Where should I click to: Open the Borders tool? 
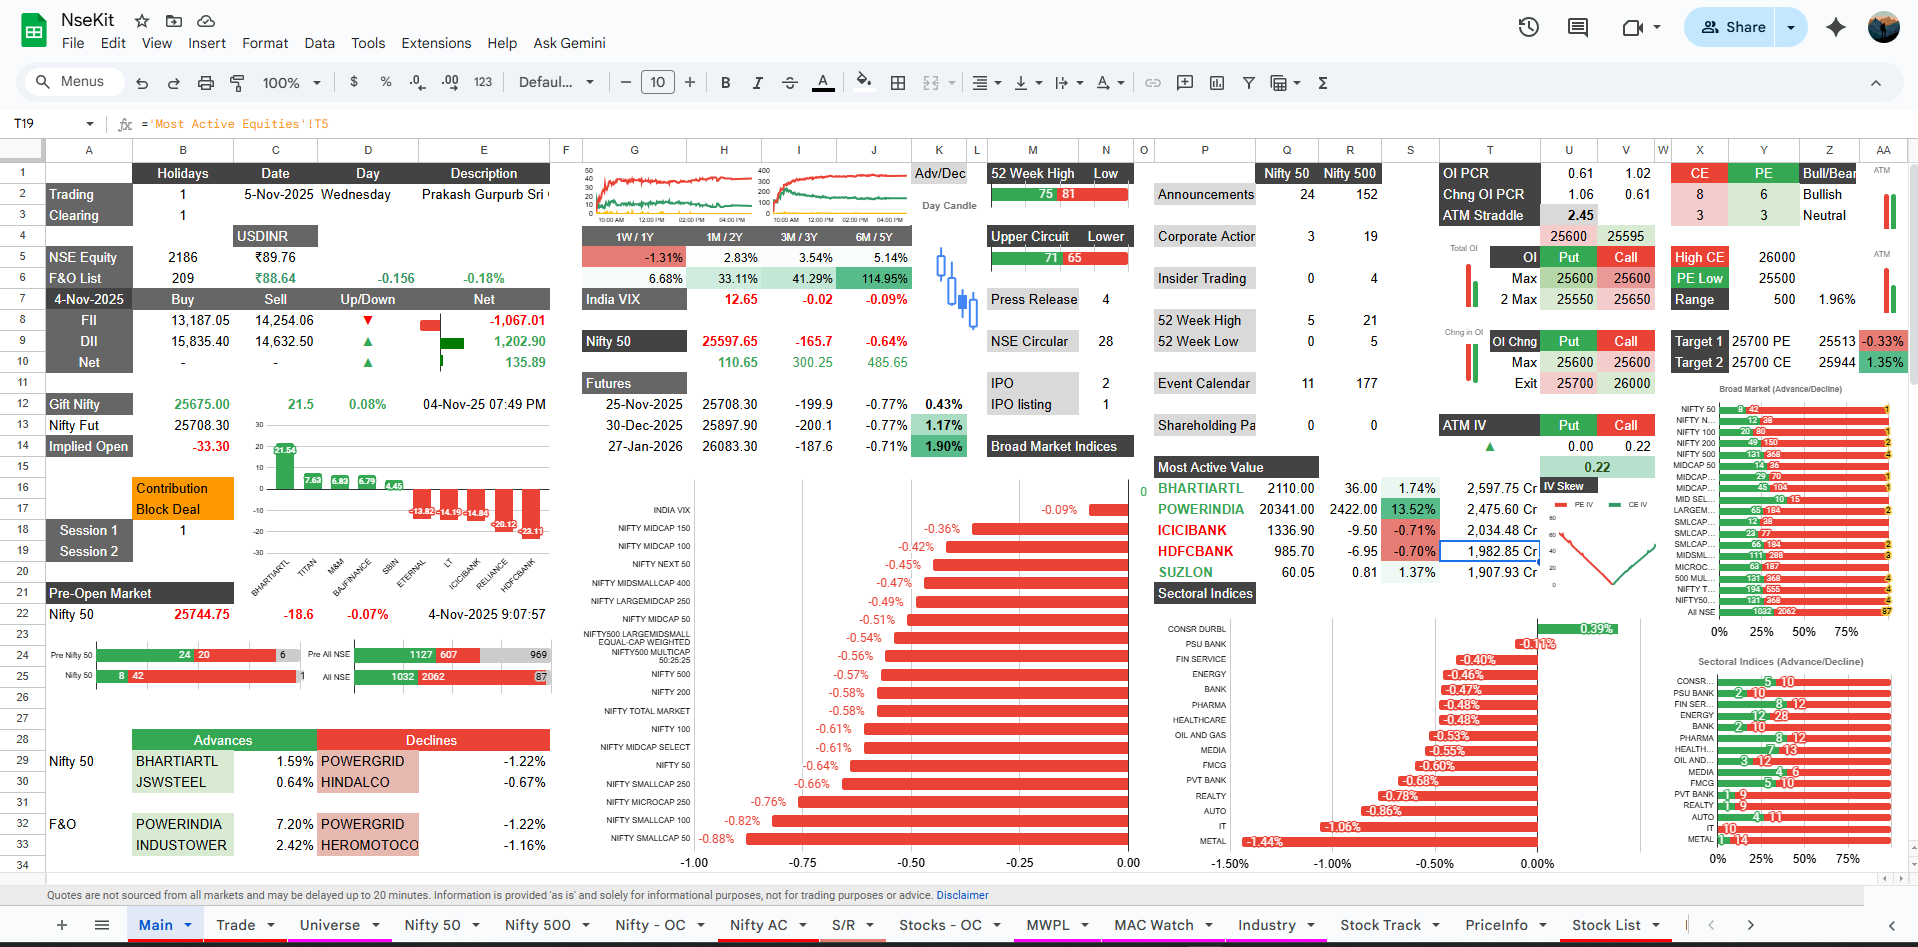pos(898,83)
